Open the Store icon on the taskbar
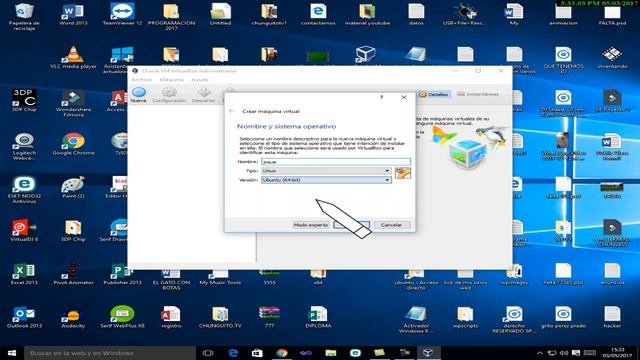Viewport: 640px width, 360px height. click(257, 353)
